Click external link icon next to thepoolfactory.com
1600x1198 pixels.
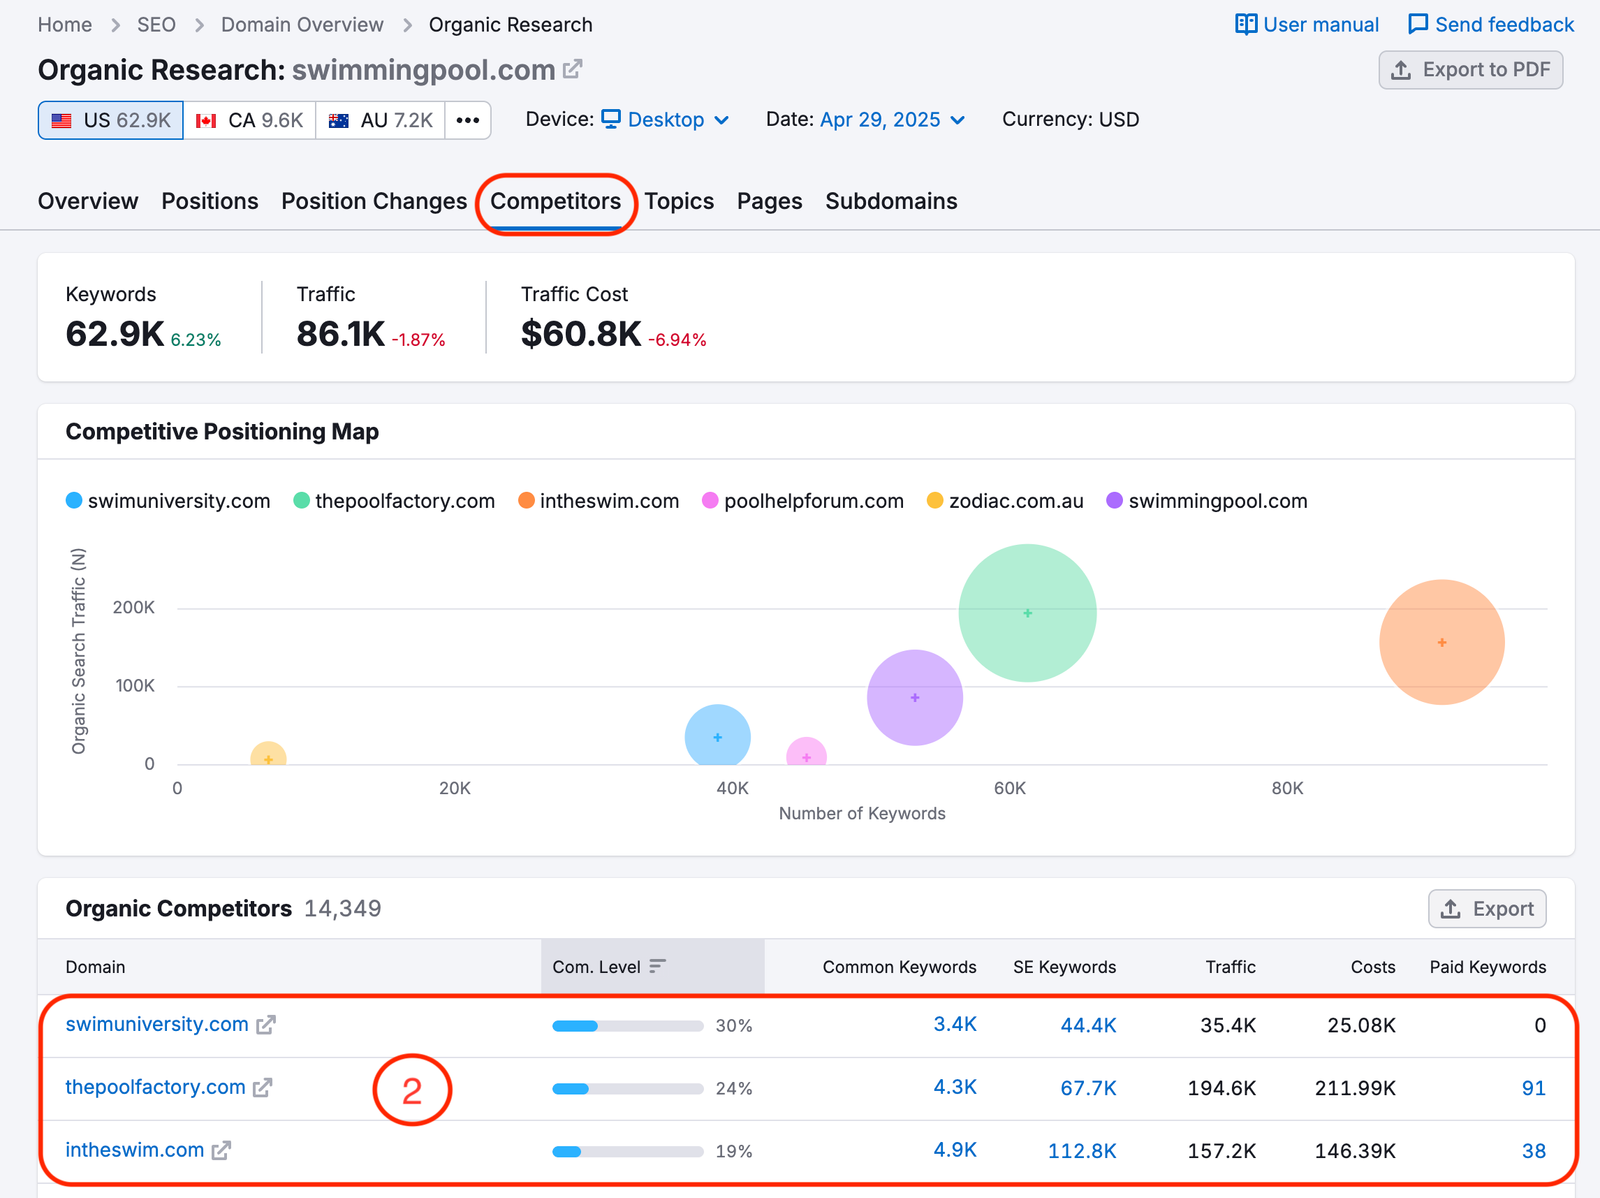point(262,1088)
